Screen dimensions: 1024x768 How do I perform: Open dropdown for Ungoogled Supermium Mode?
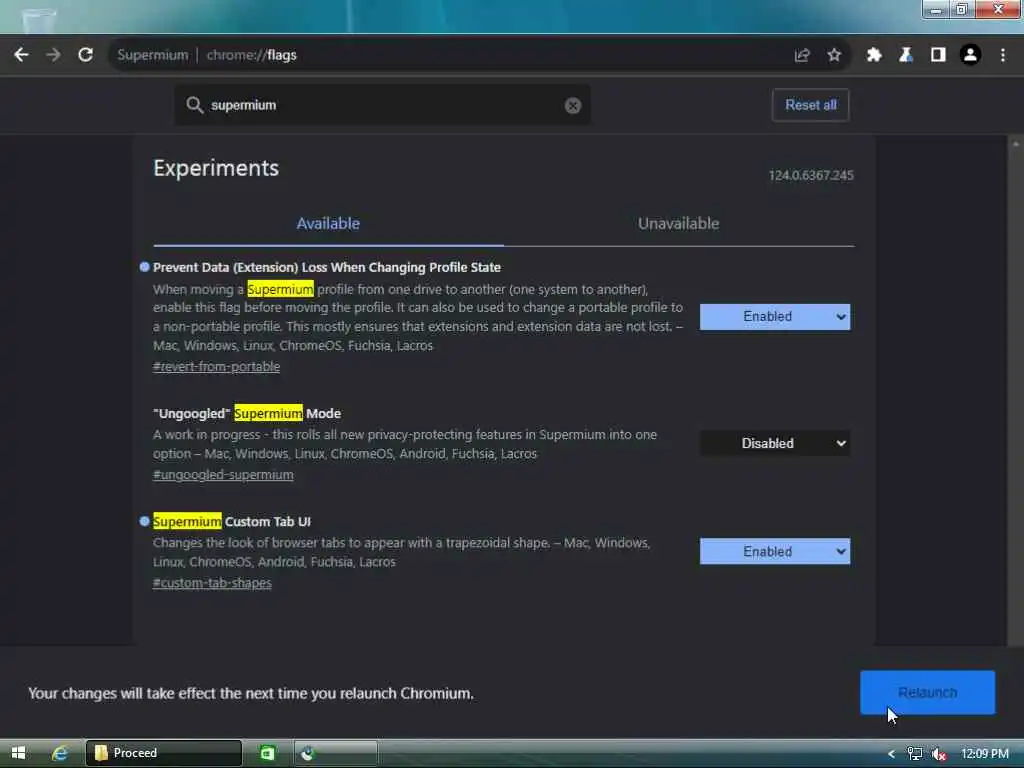[x=775, y=443]
